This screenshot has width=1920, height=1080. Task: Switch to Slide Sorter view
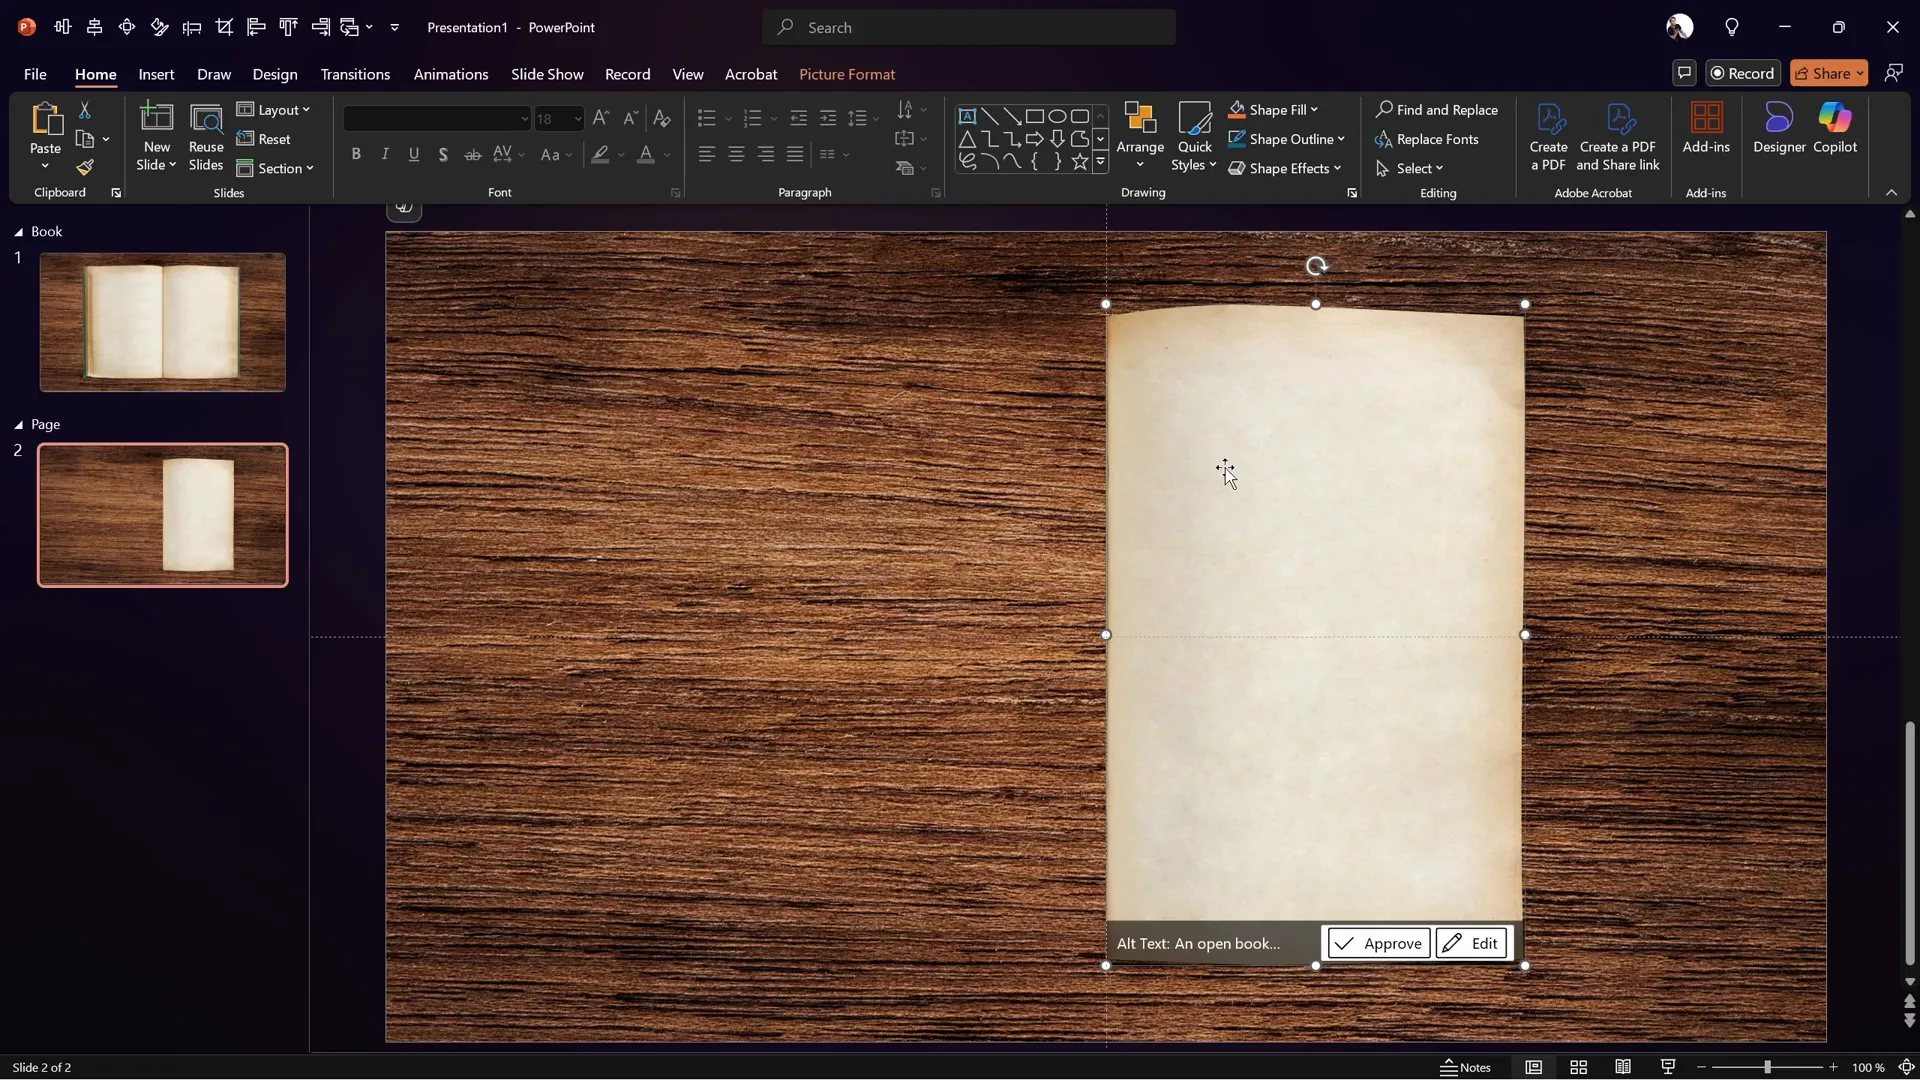(x=1579, y=1067)
